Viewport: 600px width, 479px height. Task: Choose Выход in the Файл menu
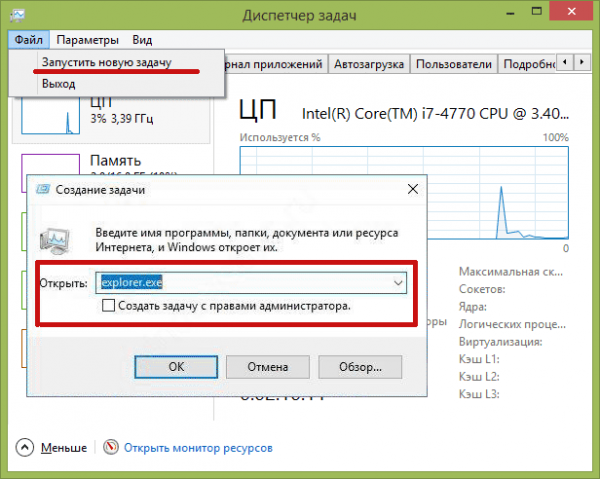click(x=59, y=84)
